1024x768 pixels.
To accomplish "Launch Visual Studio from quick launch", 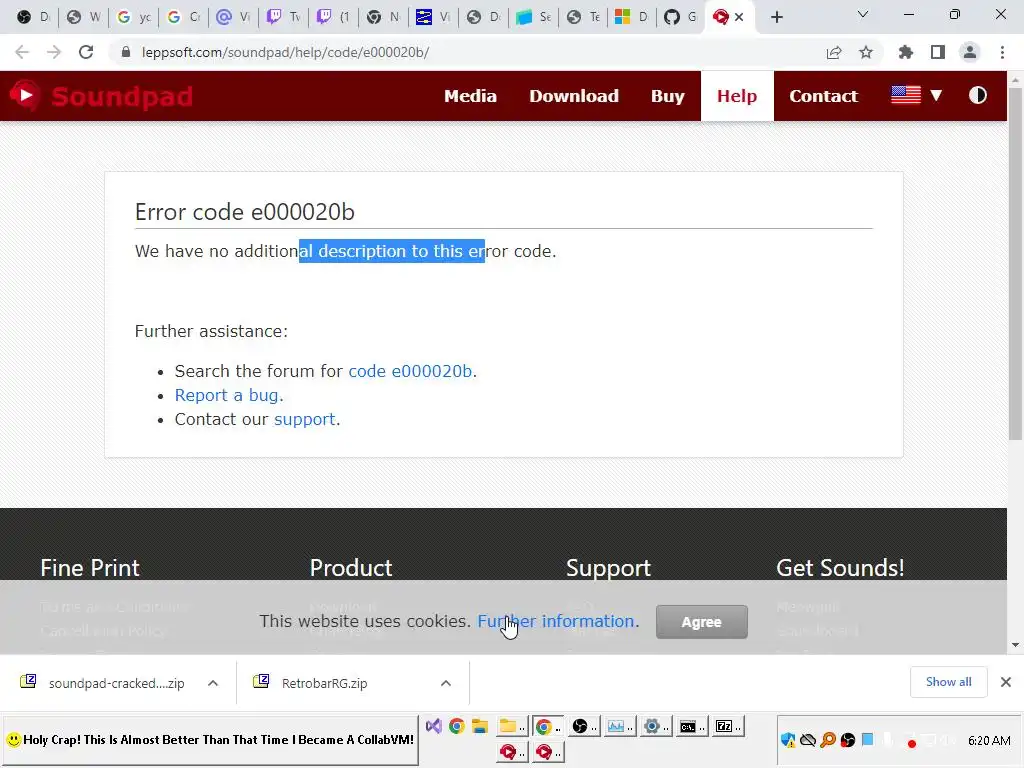I will point(434,726).
